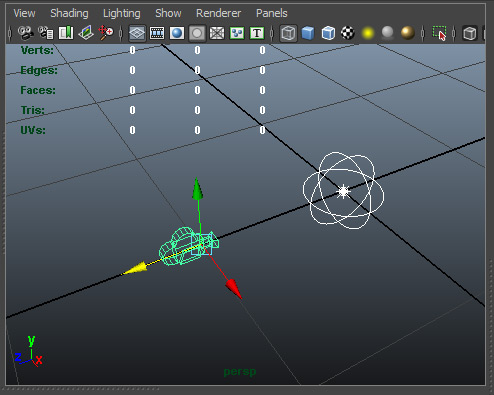Click the UVs: heads-up label
The width and height of the screenshot is (494, 395).
[x=33, y=130]
